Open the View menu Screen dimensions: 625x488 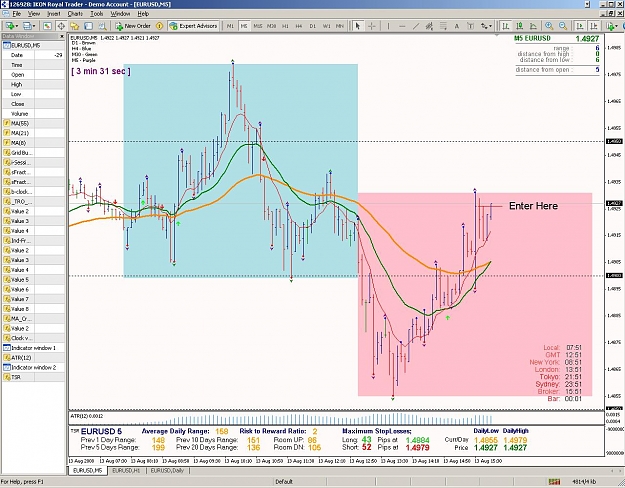[x=34, y=14]
